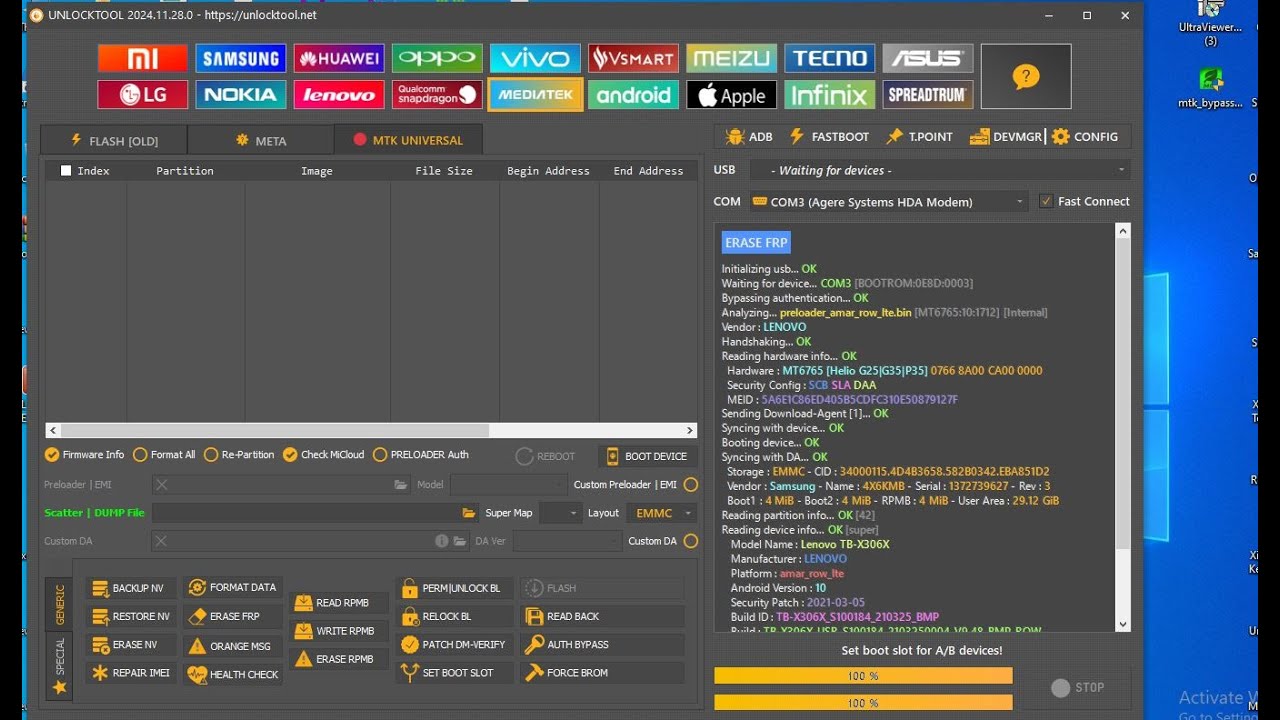Select the GENERIC vertical tab
This screenshot has height=720, width=1280.
point(59,604)
